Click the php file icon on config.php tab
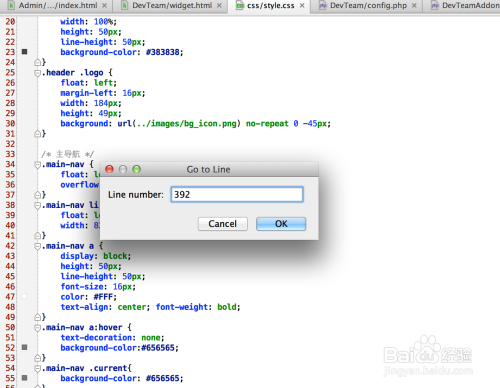The image size is (500, 388). point(322,6)
